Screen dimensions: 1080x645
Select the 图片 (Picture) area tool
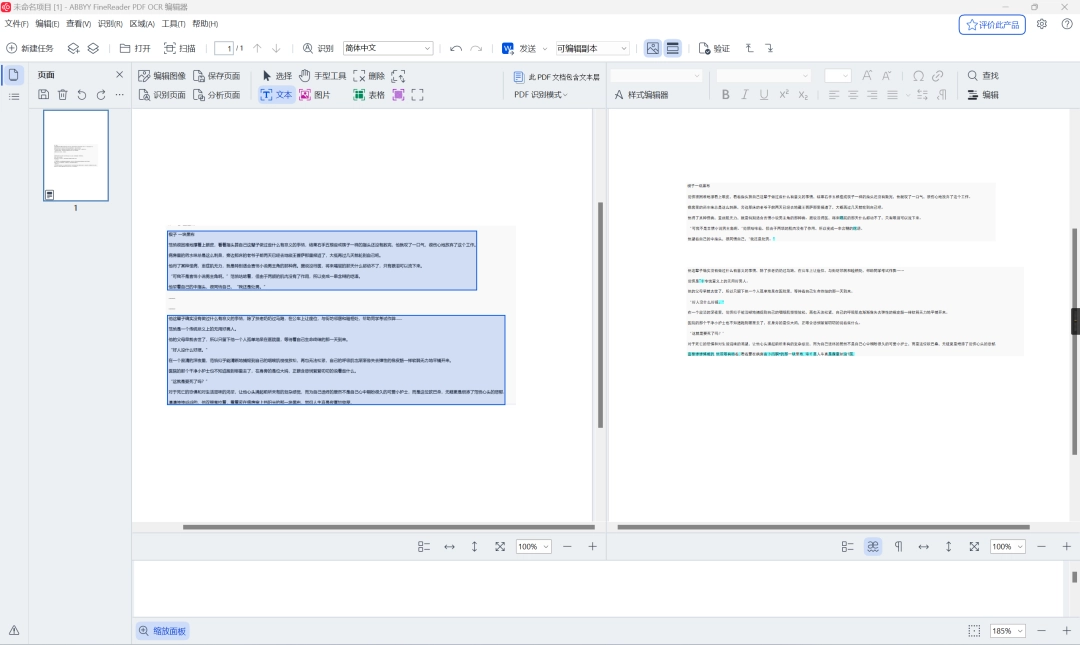coord(315,95)
